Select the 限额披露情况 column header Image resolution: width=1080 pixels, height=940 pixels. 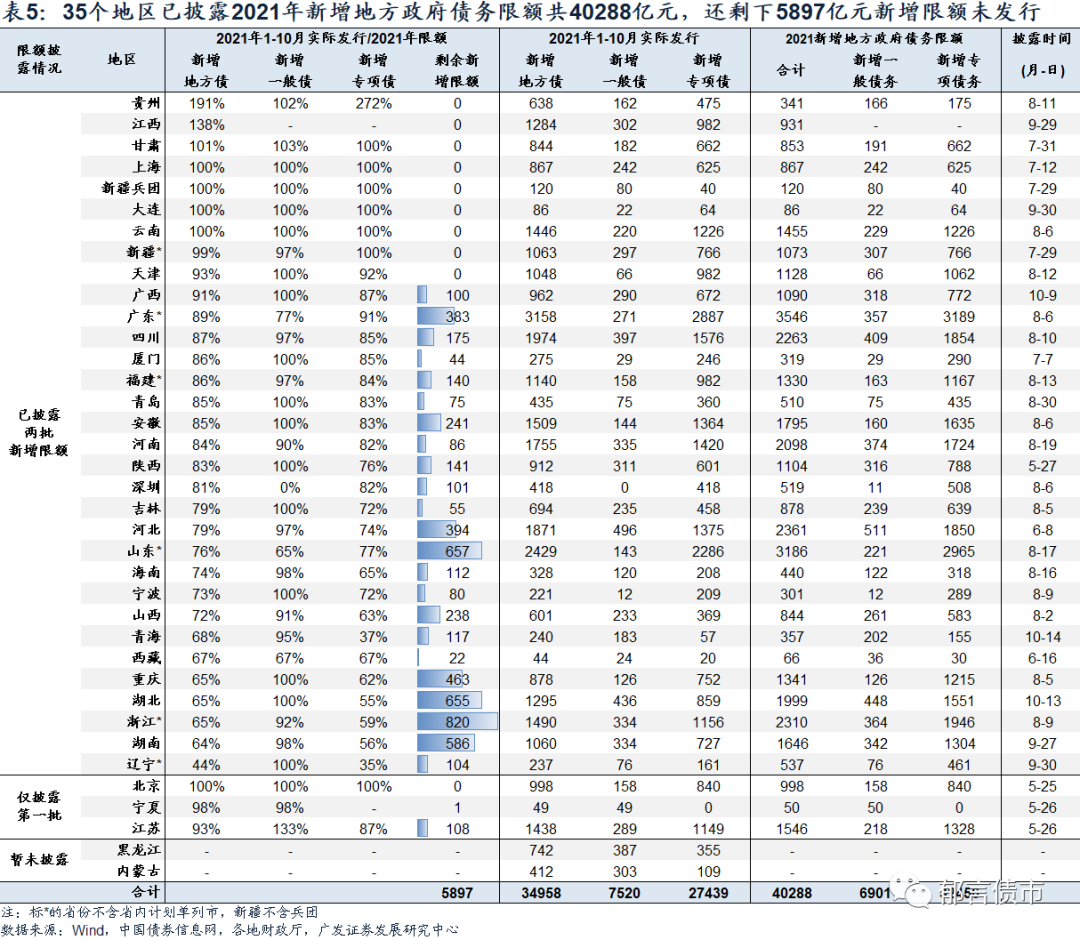pos(39,59)
